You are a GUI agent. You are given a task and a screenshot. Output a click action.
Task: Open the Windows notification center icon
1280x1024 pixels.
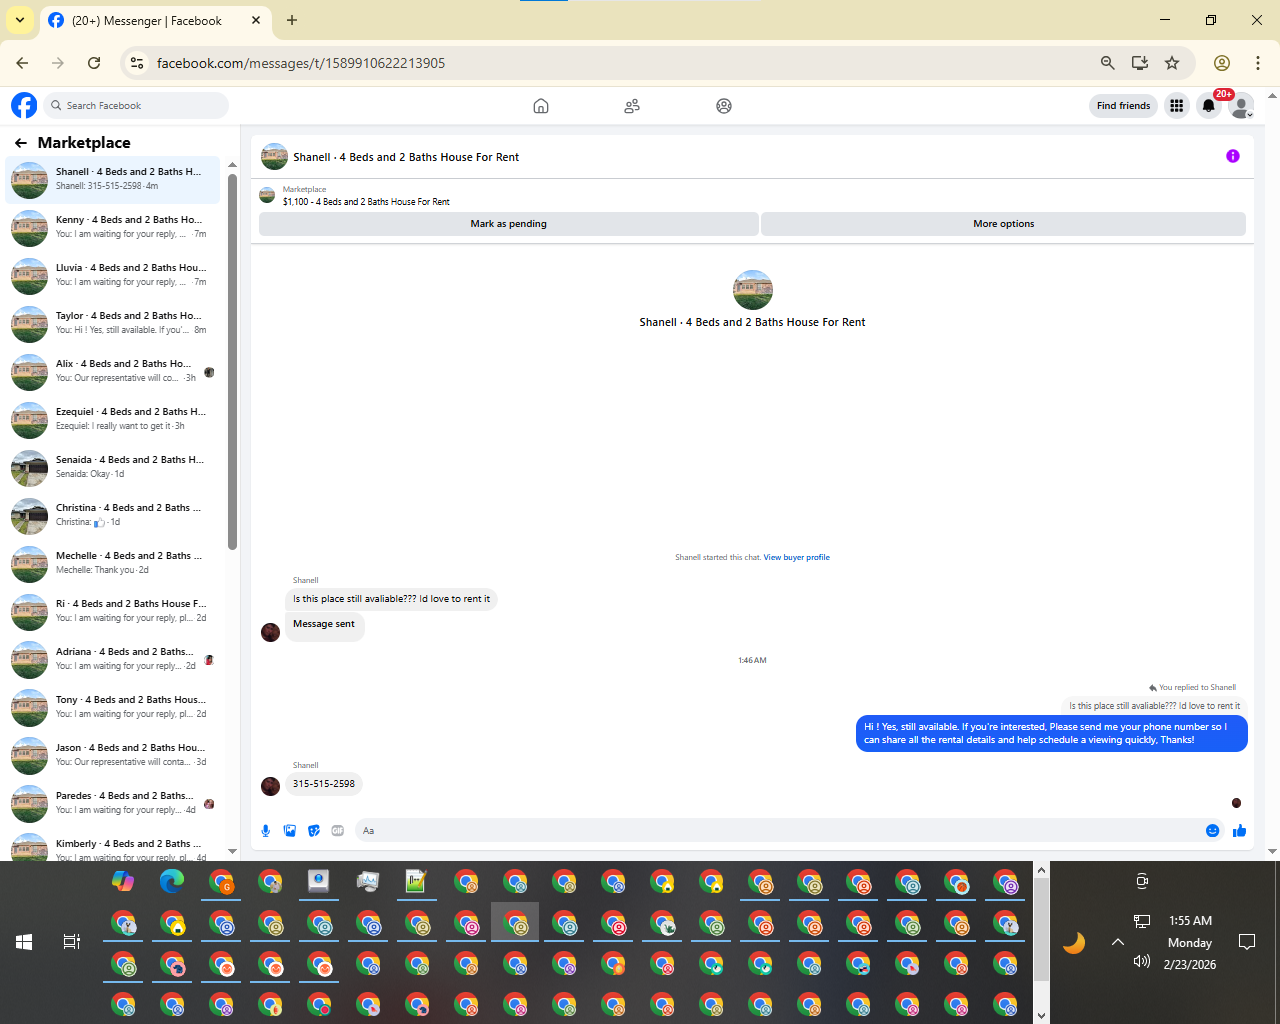coord(1247,942)
